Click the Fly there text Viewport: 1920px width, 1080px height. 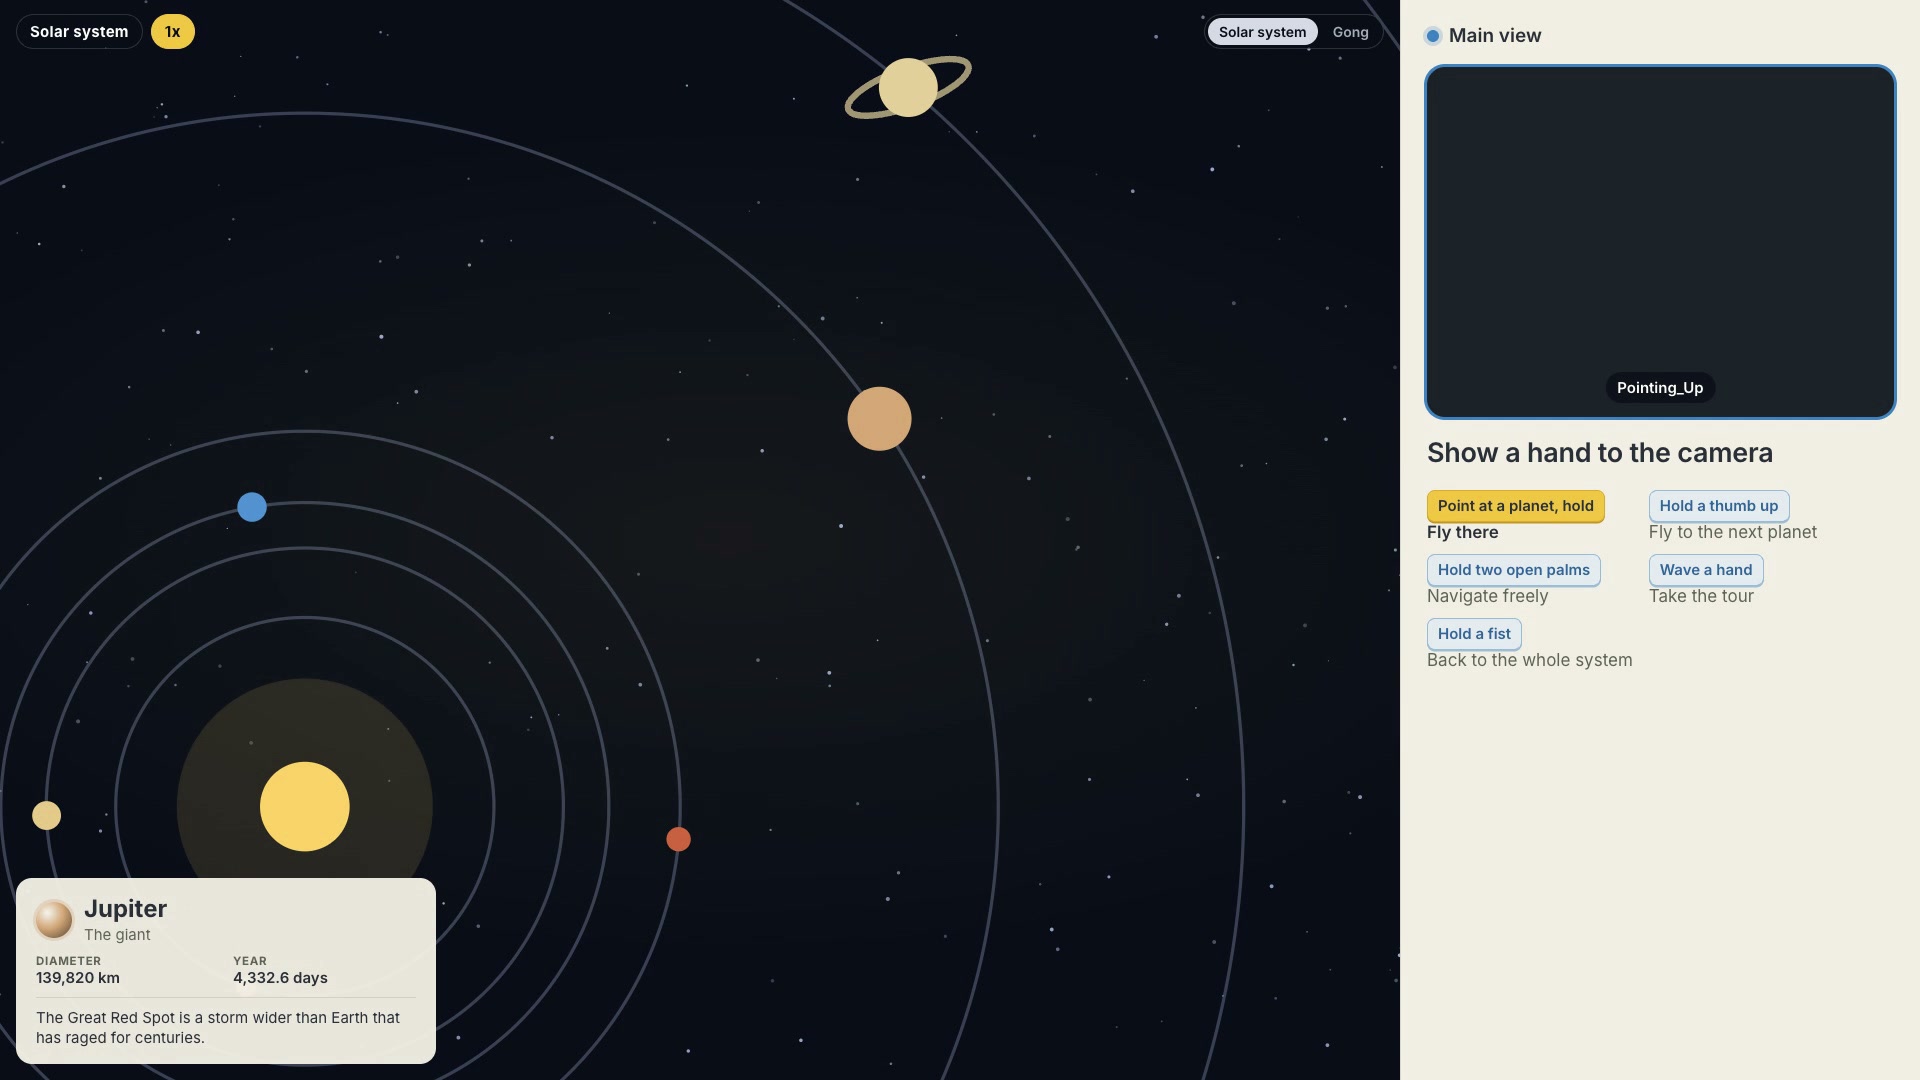[1462, 533]
